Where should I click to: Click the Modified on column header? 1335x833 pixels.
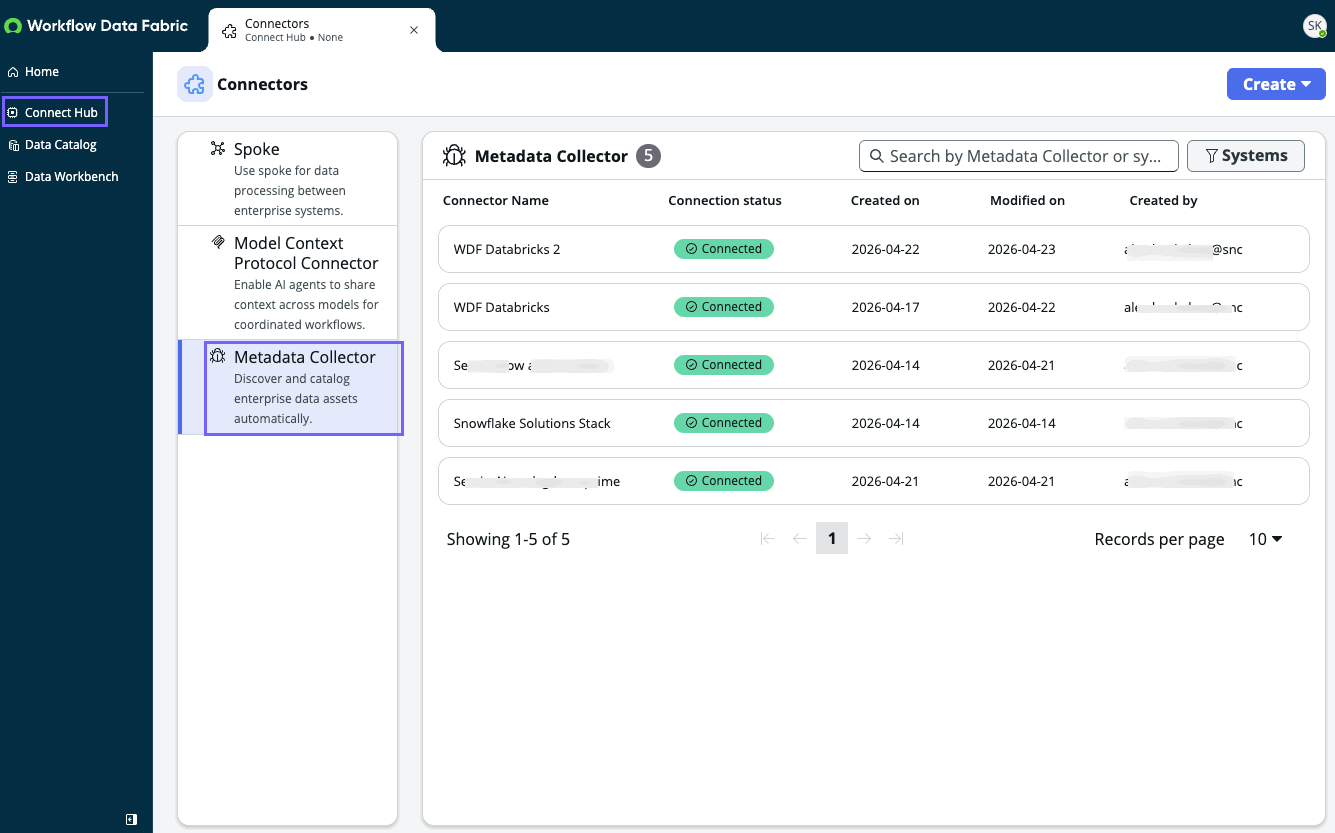click(x=1027, y=201)
